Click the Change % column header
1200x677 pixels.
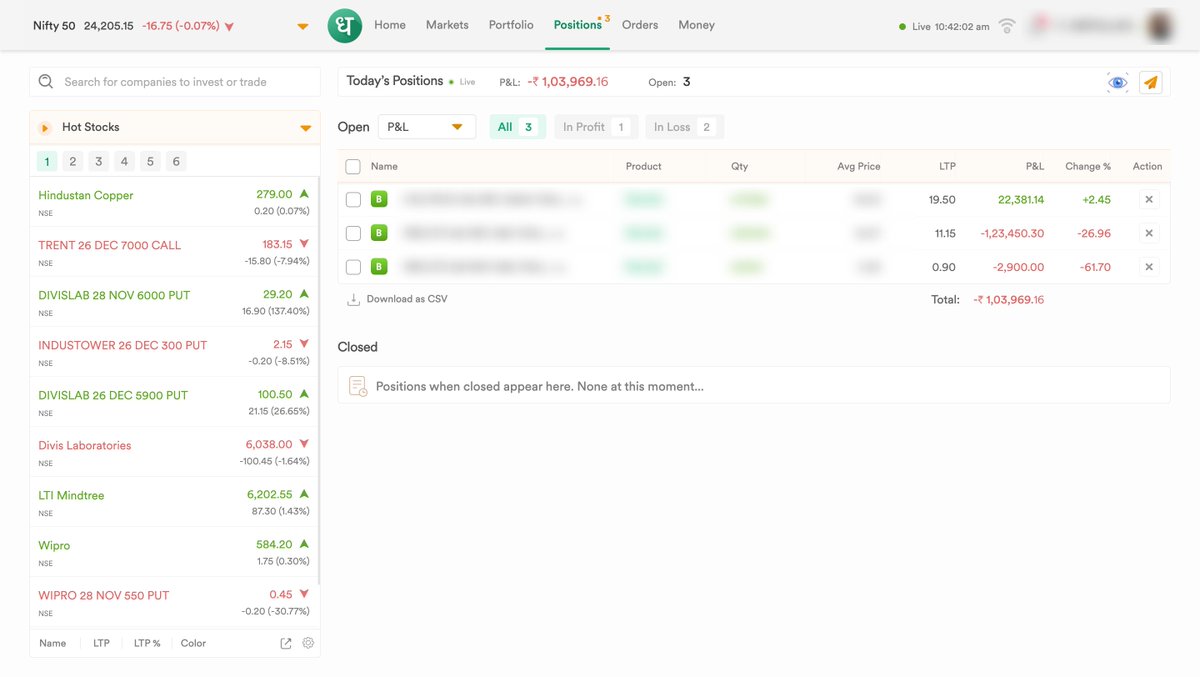1087,166
